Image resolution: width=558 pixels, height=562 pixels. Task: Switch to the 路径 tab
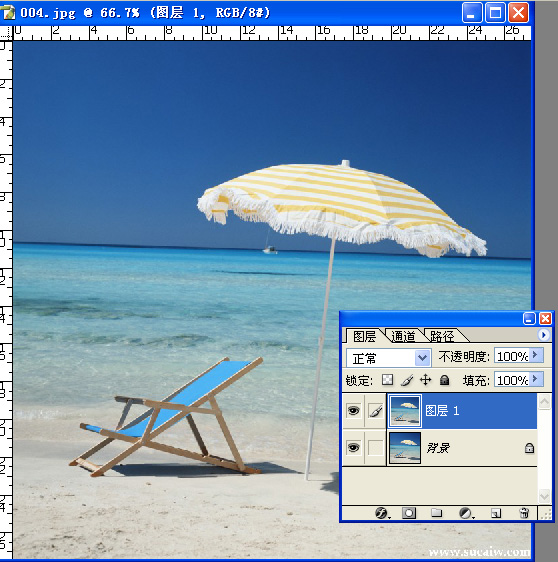tap(442, 336)
